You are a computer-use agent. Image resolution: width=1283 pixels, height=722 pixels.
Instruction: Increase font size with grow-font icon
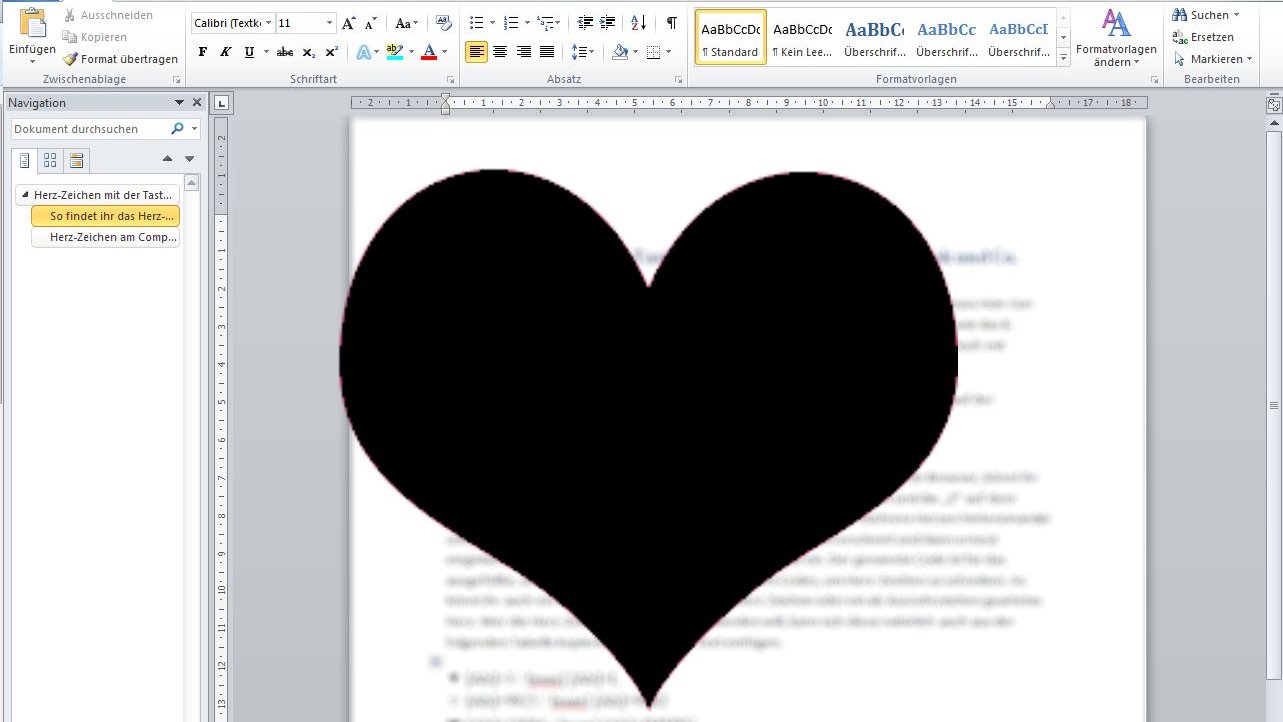tap(349, 23)
